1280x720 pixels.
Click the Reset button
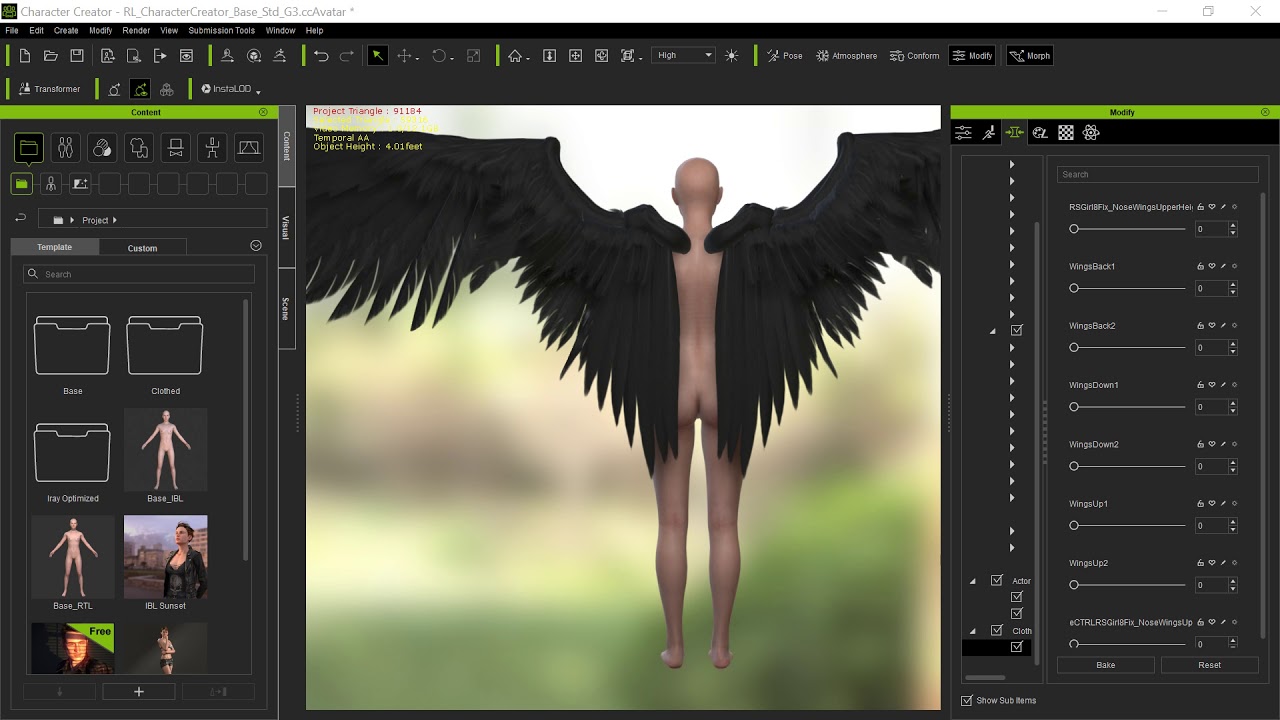point(1209,665)
